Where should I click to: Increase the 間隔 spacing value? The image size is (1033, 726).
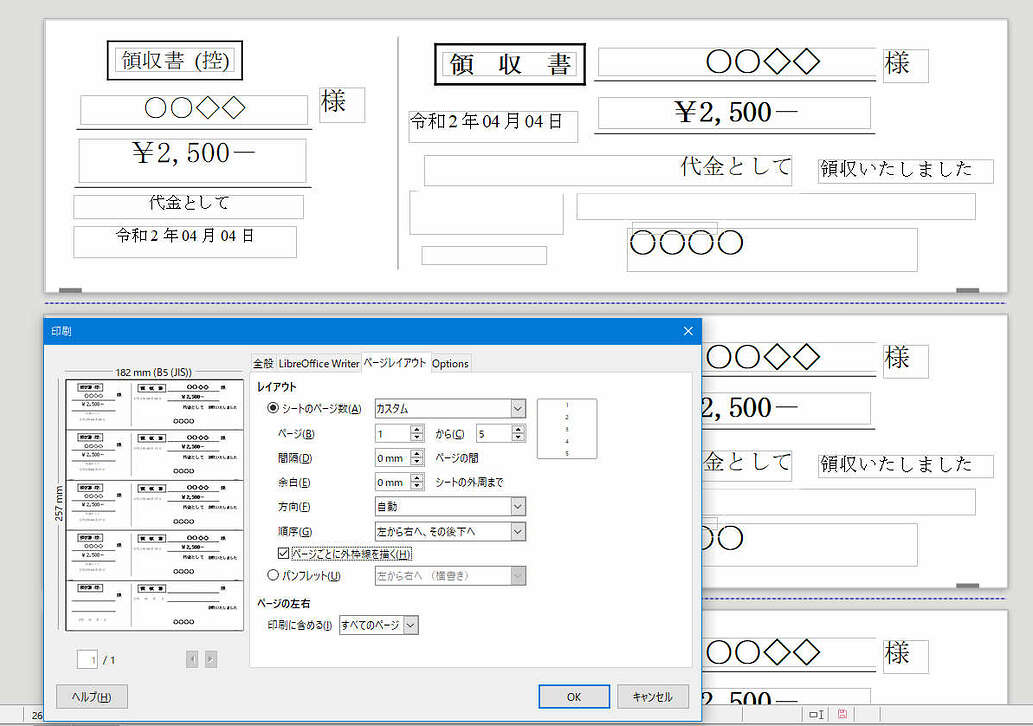tap(417, 453)
